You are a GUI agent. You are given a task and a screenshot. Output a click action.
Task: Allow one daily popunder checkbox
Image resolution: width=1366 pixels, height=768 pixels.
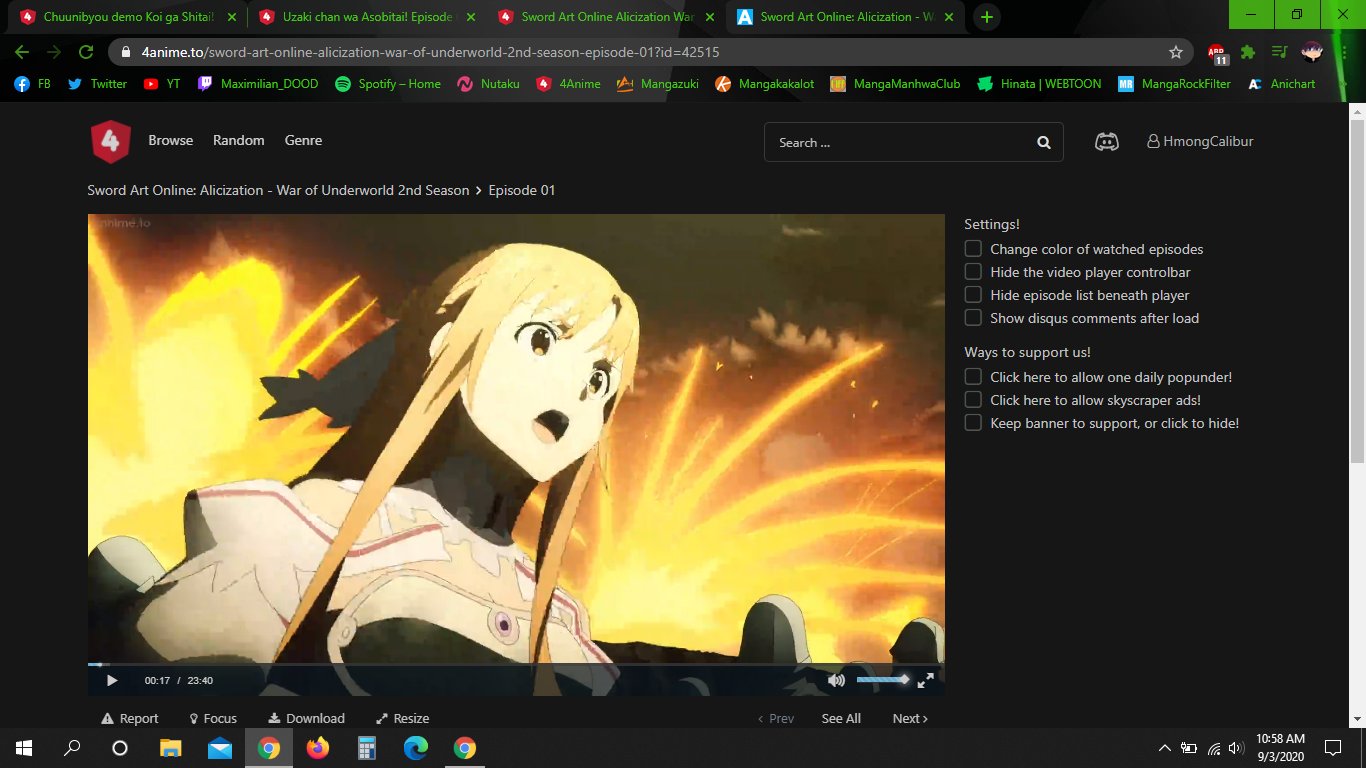coord(973,377)
